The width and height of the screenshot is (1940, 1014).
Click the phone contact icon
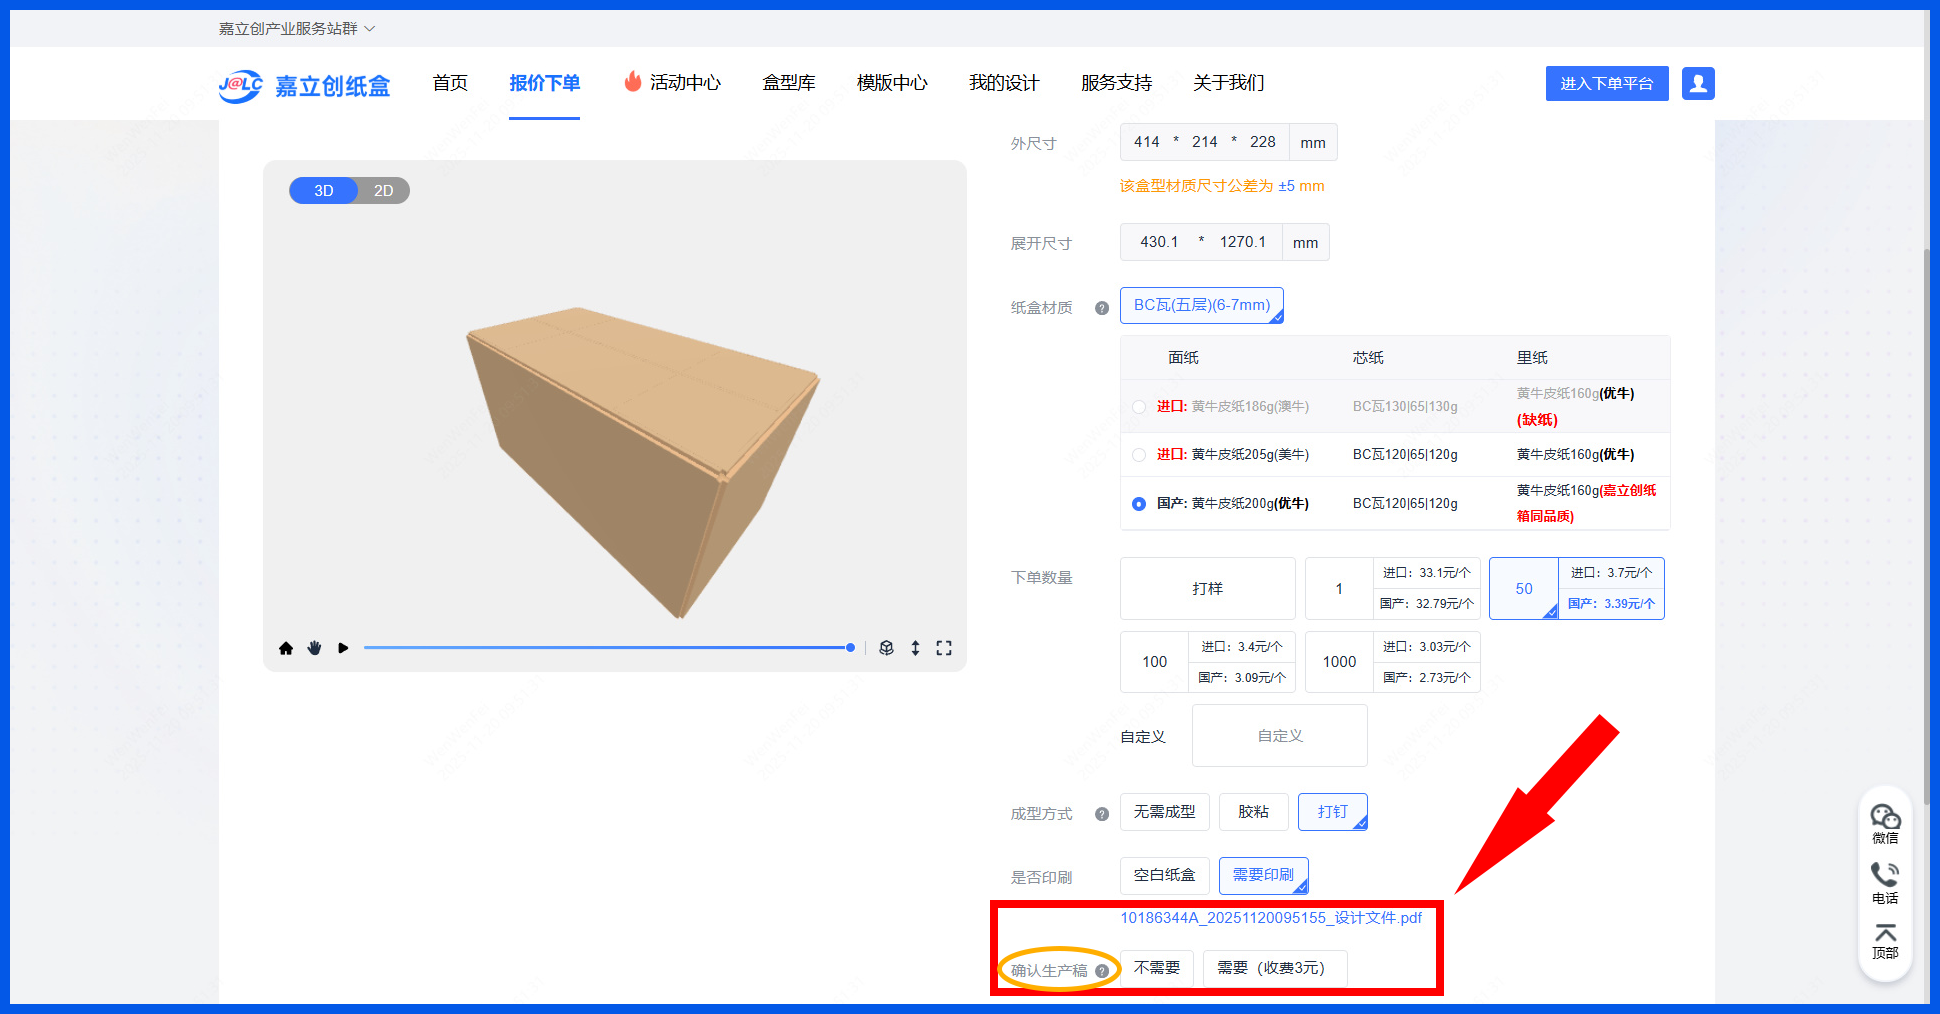coord(1885,882)
